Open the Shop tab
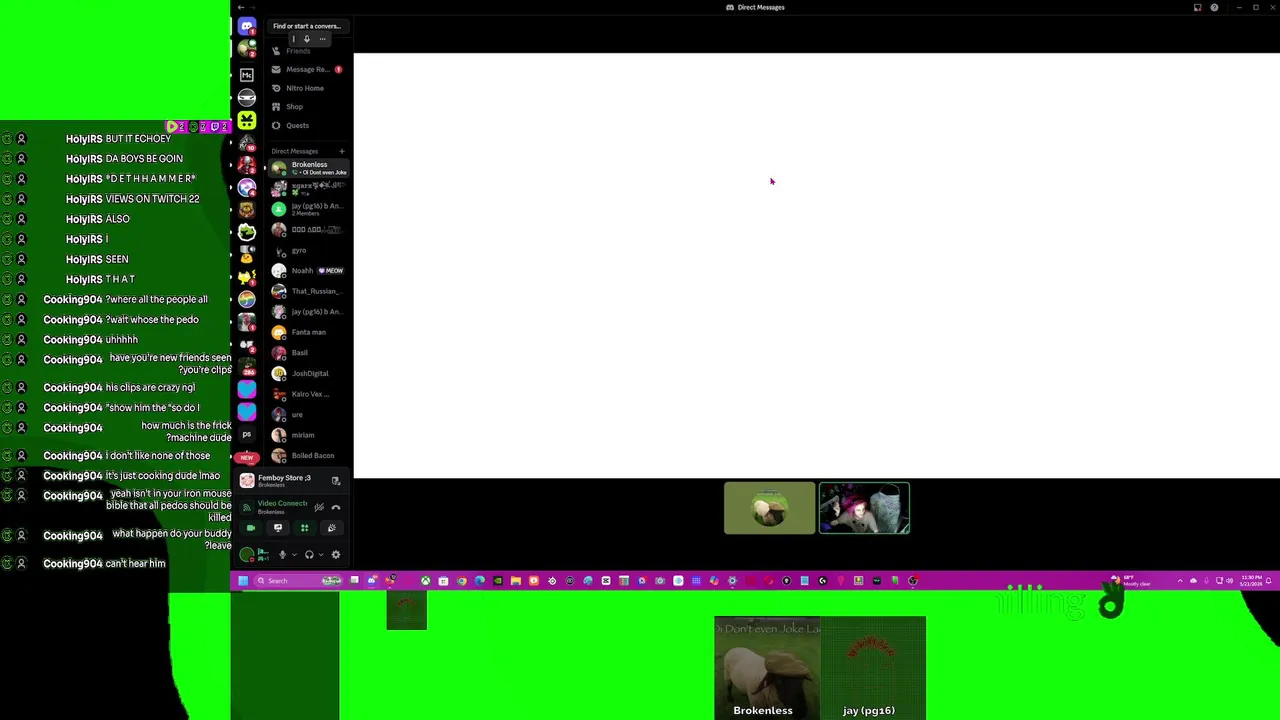The image size is (1280, 720). [306, 107]
